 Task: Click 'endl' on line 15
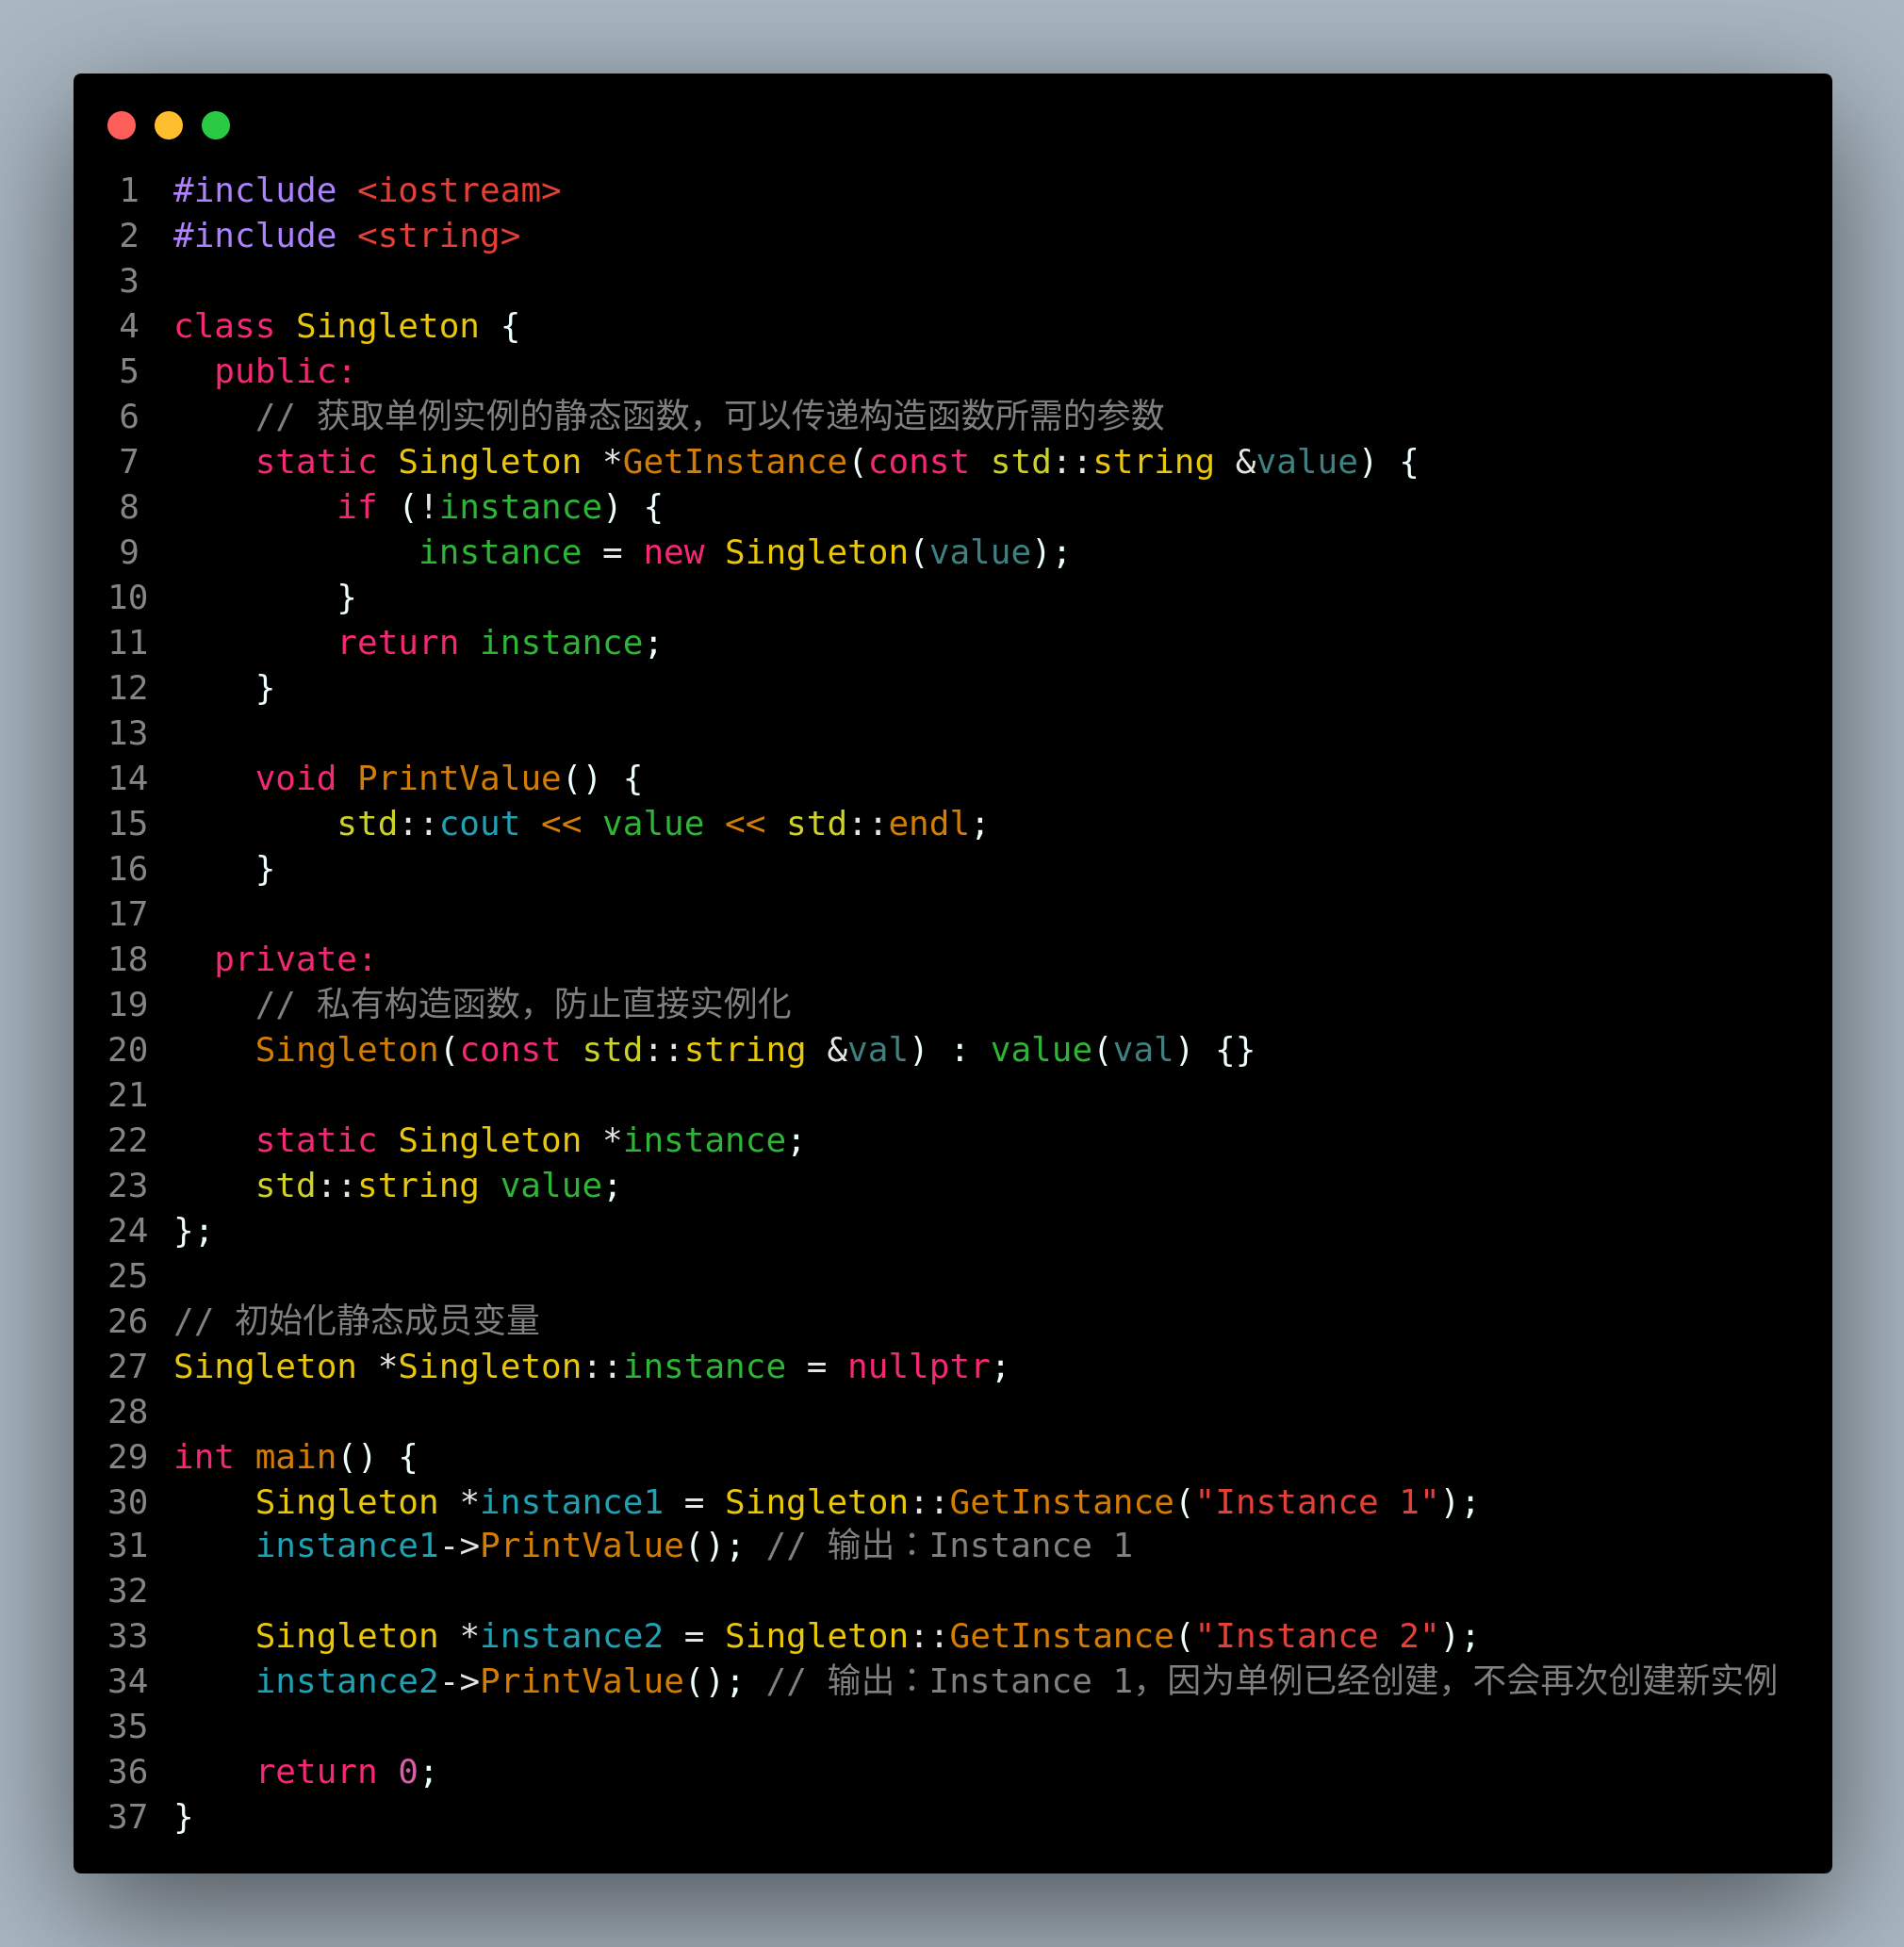click(x=929, y=824)
